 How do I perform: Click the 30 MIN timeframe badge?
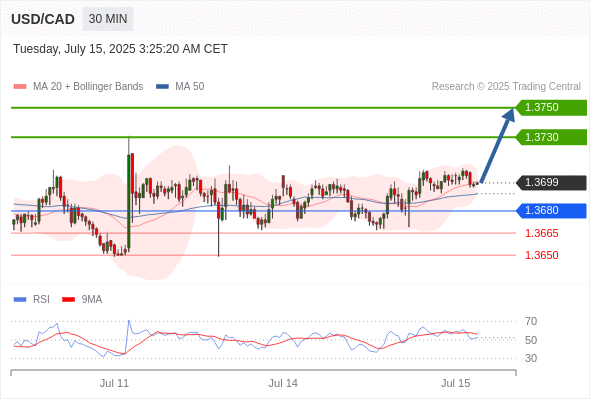click(108, 19)
